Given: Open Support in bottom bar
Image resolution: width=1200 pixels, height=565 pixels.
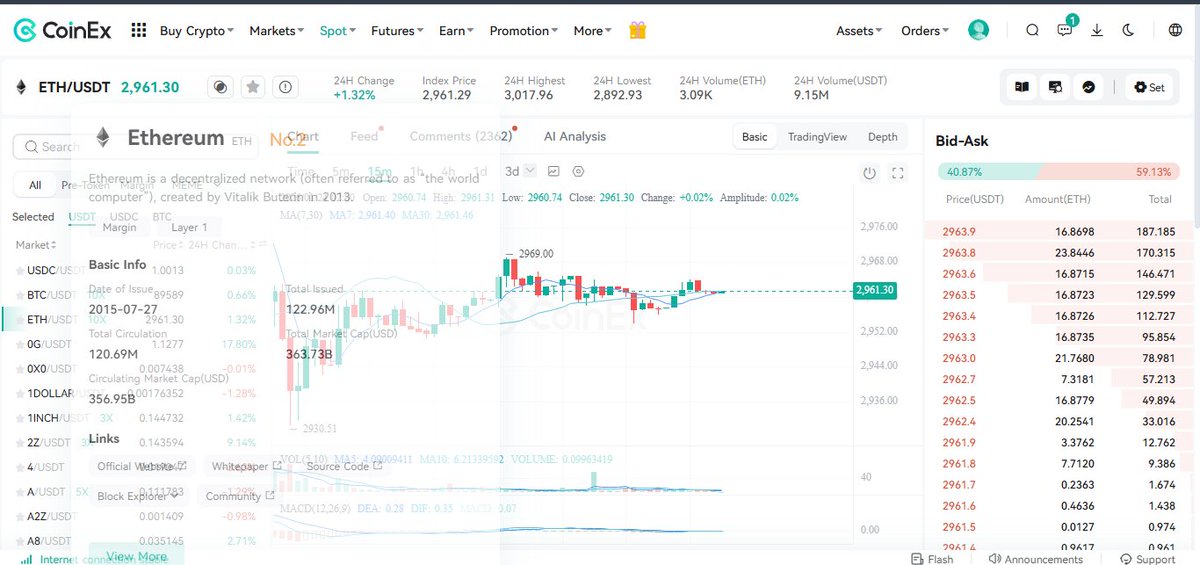Looking at the screenshot, I should (x=1147, y=559).
